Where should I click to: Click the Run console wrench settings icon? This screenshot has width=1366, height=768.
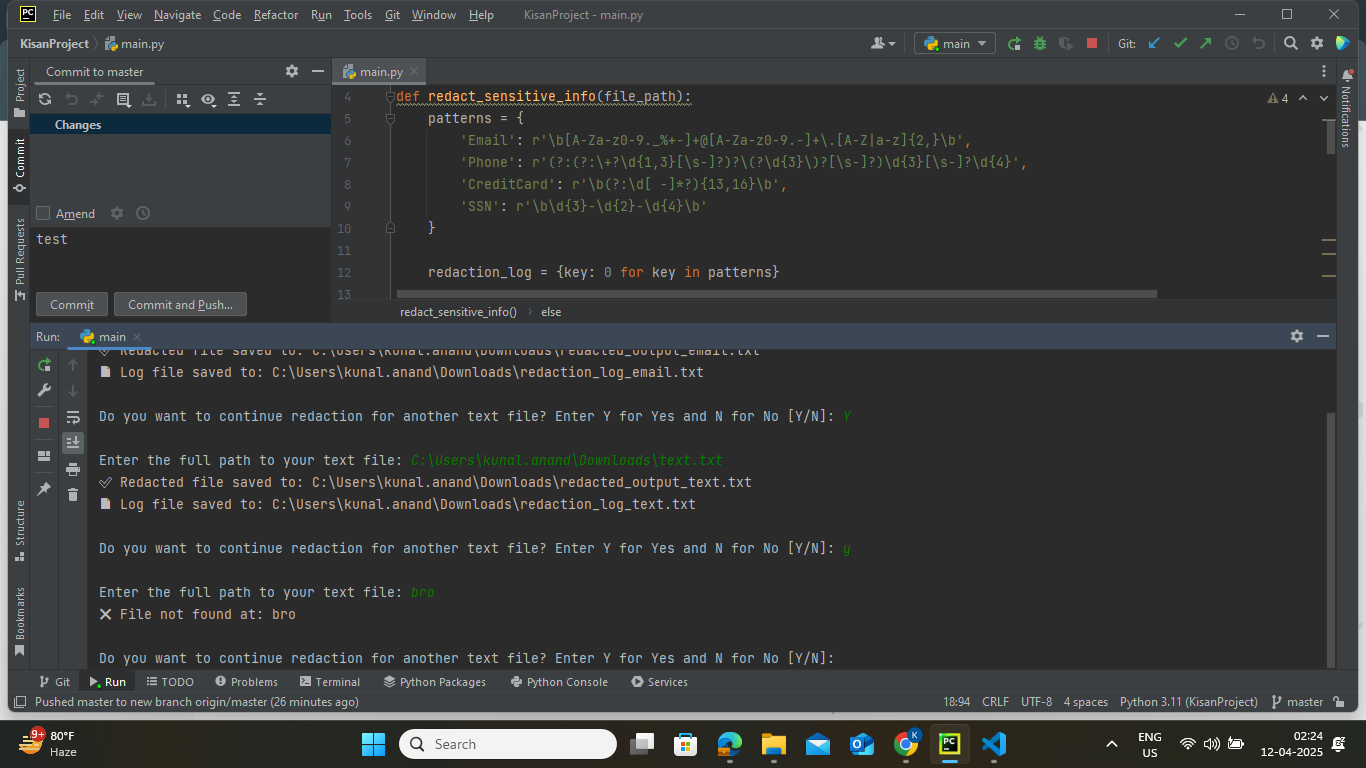tap(44, 391)
